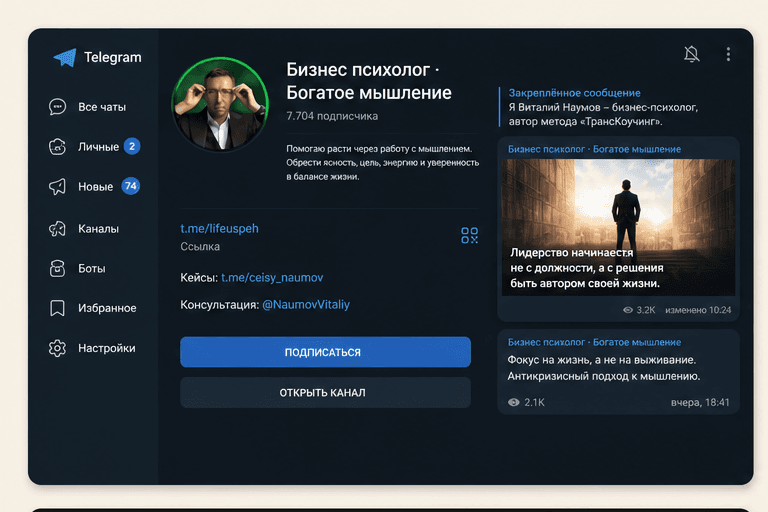Select the Избранное menu label
Image resolution: width=768 pixels, height=512 pixels.
point(107,308)
